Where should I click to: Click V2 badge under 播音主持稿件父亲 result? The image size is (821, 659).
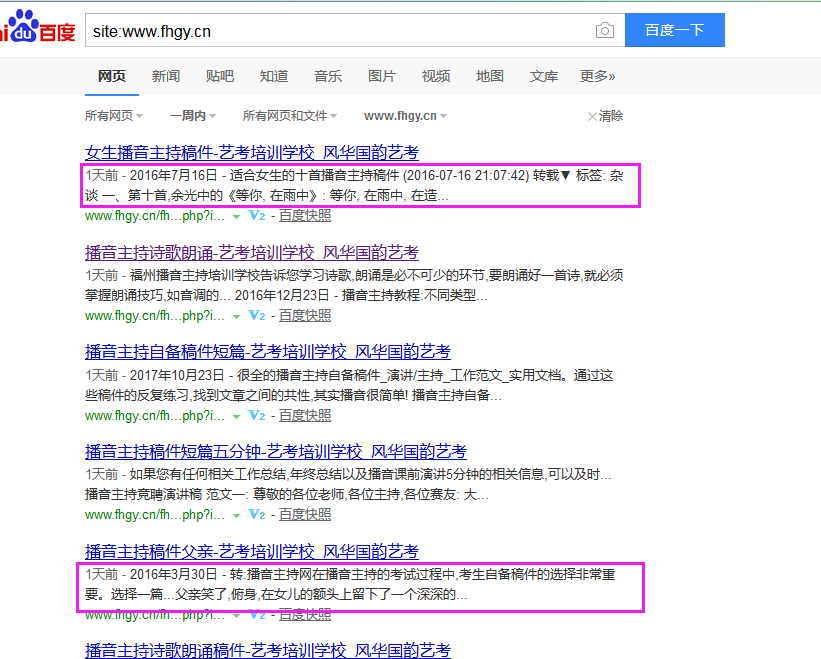coord(256,614)
